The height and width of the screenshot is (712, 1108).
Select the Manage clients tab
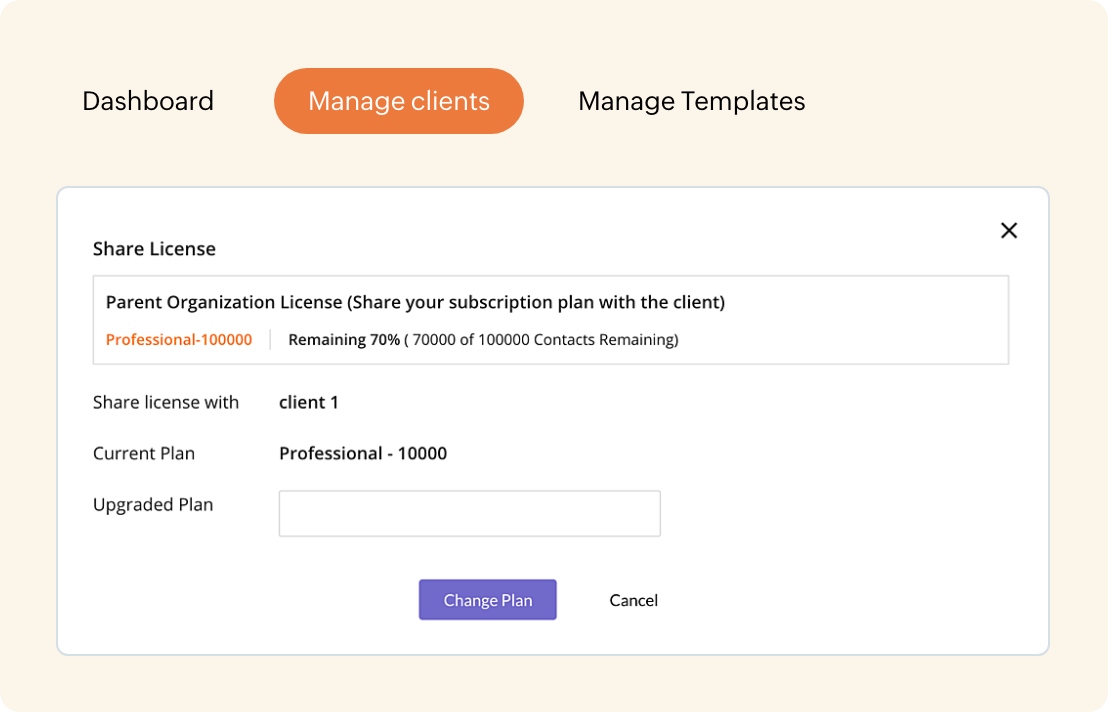399,101
